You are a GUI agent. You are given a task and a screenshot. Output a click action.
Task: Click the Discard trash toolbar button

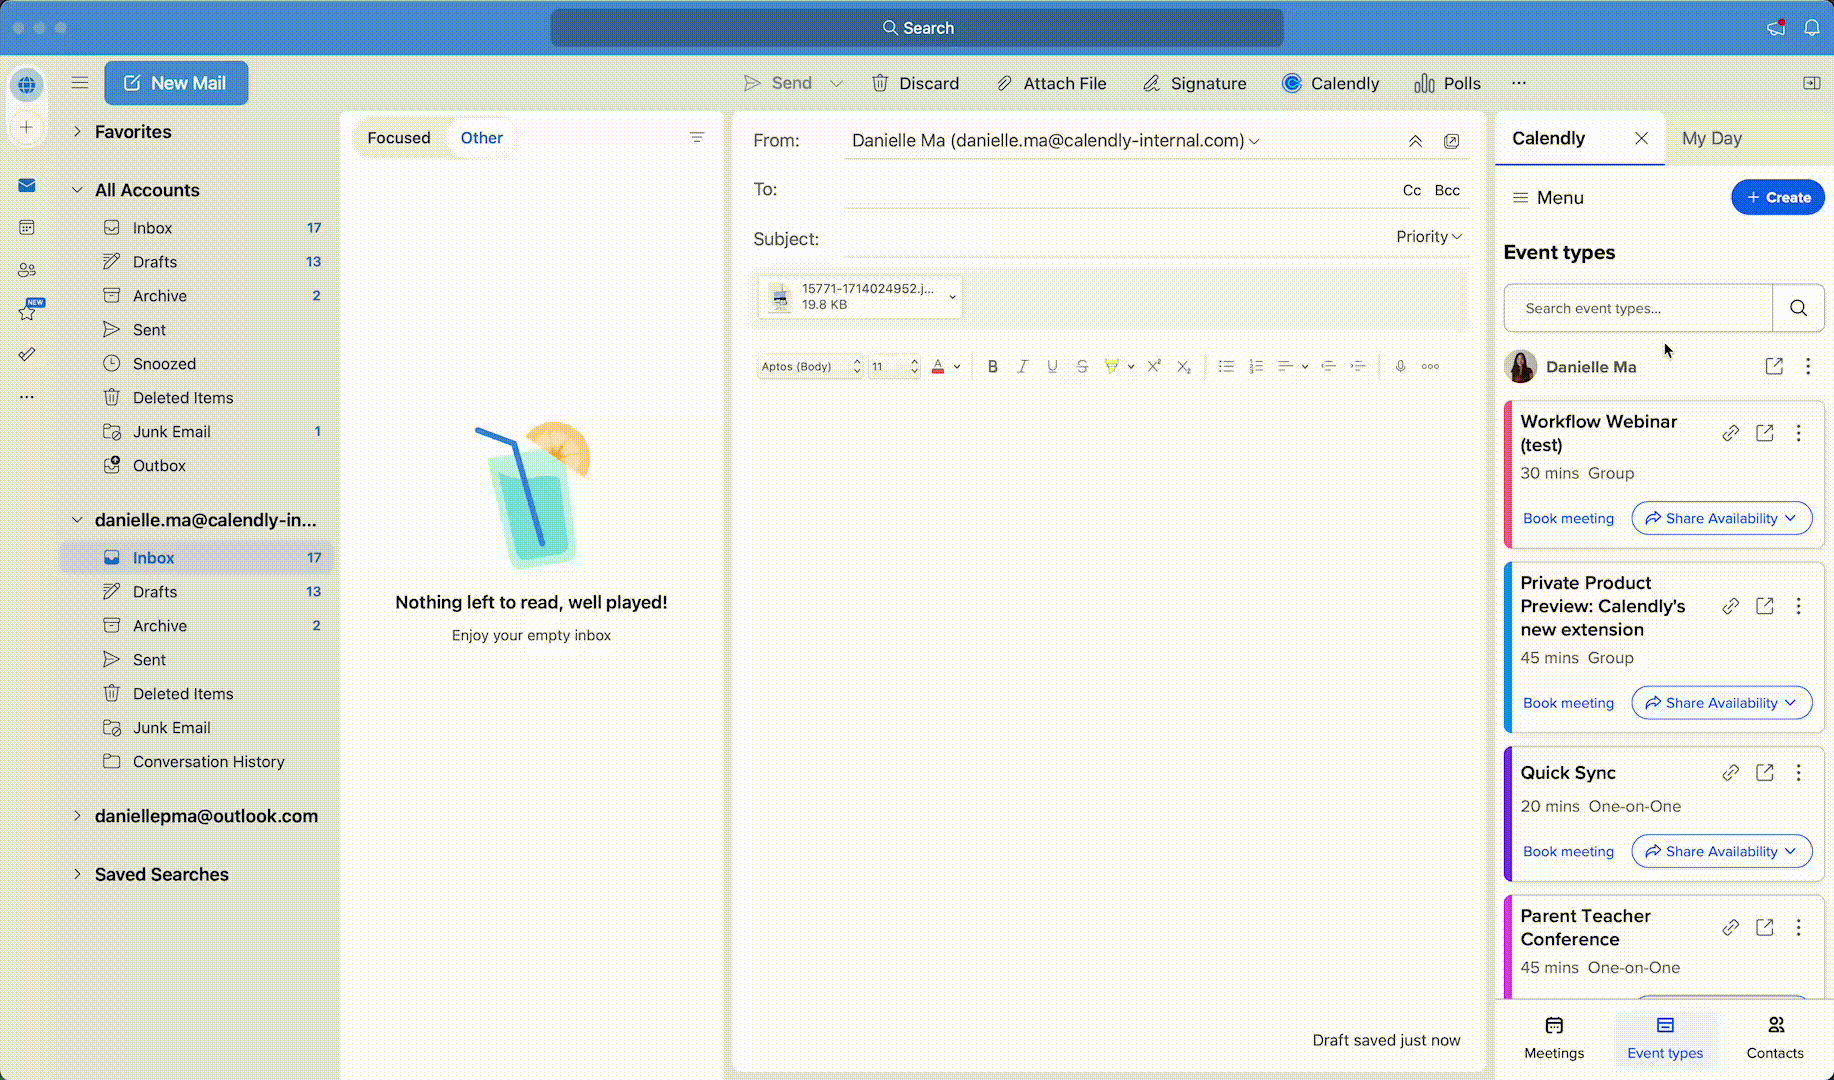pyautogui.click(x=915, y=83)
